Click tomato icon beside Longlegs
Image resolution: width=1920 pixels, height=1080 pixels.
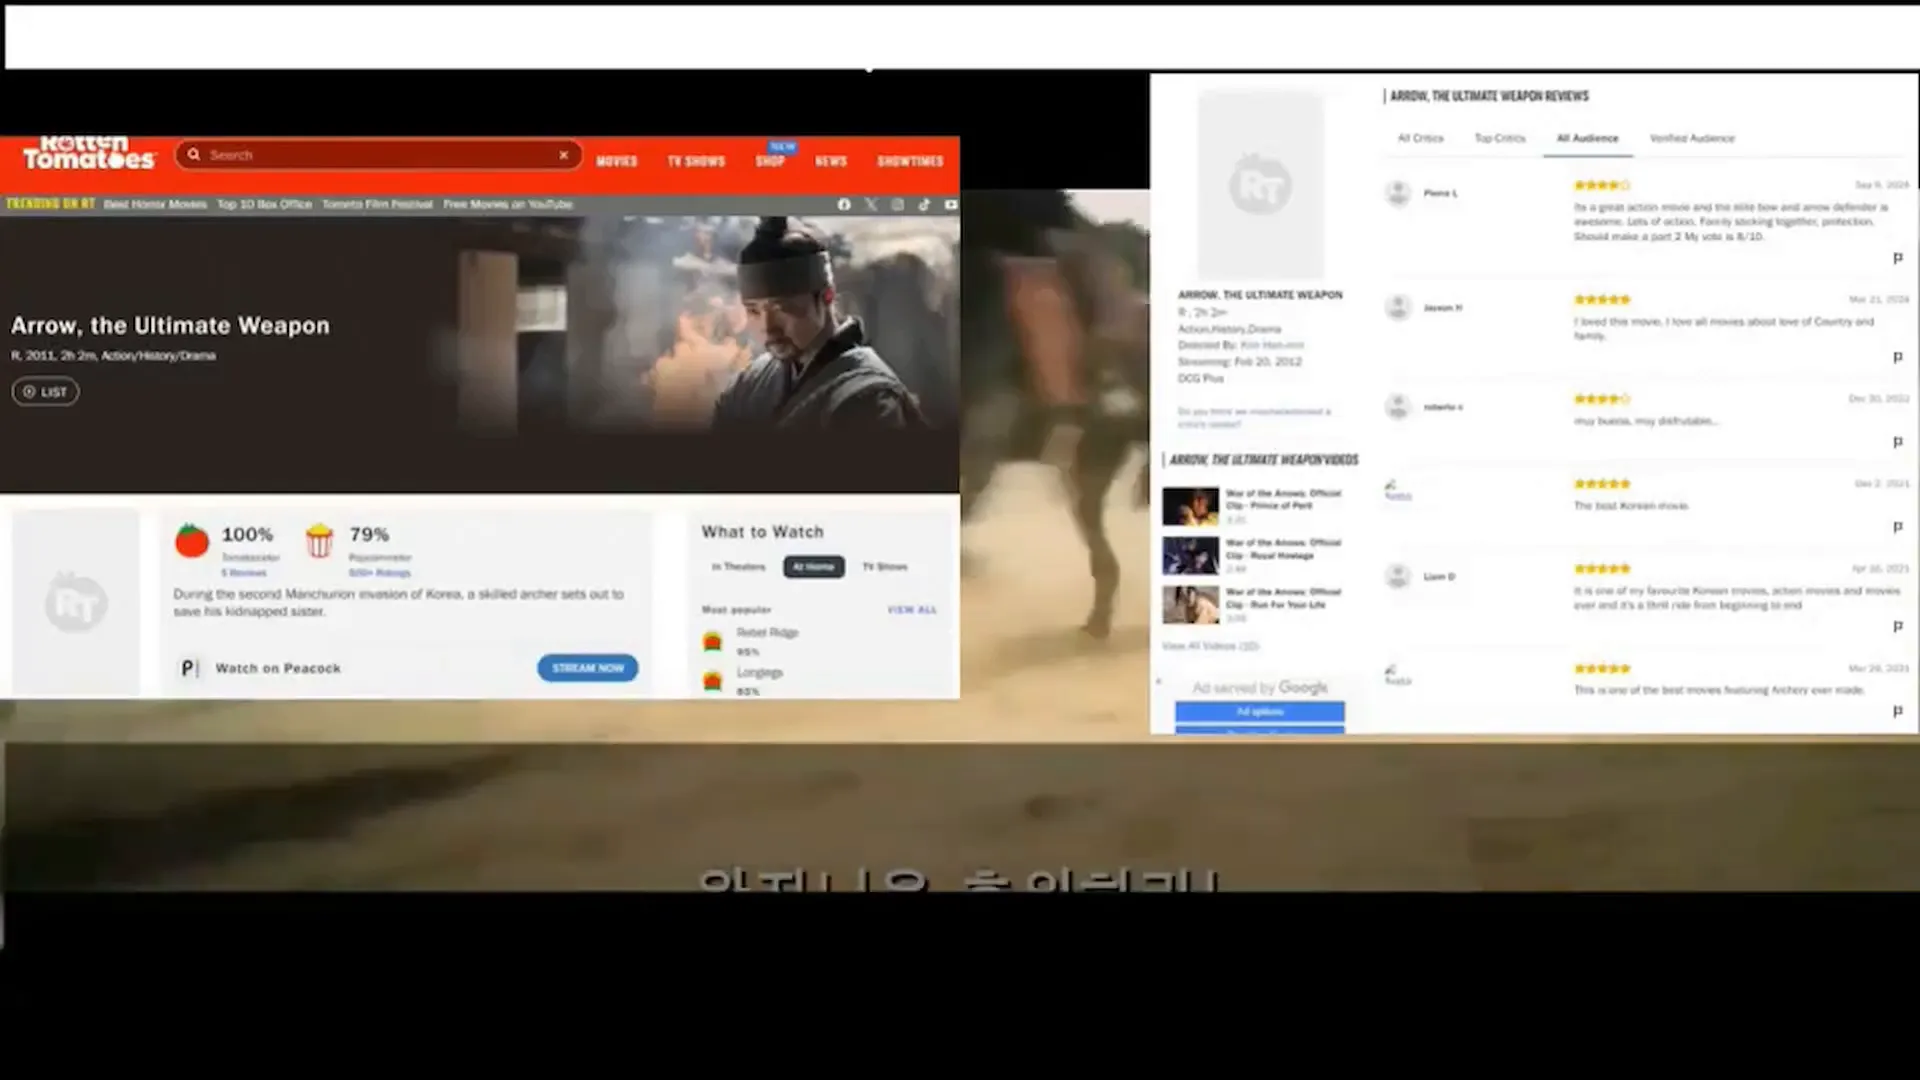coord(712,681)
